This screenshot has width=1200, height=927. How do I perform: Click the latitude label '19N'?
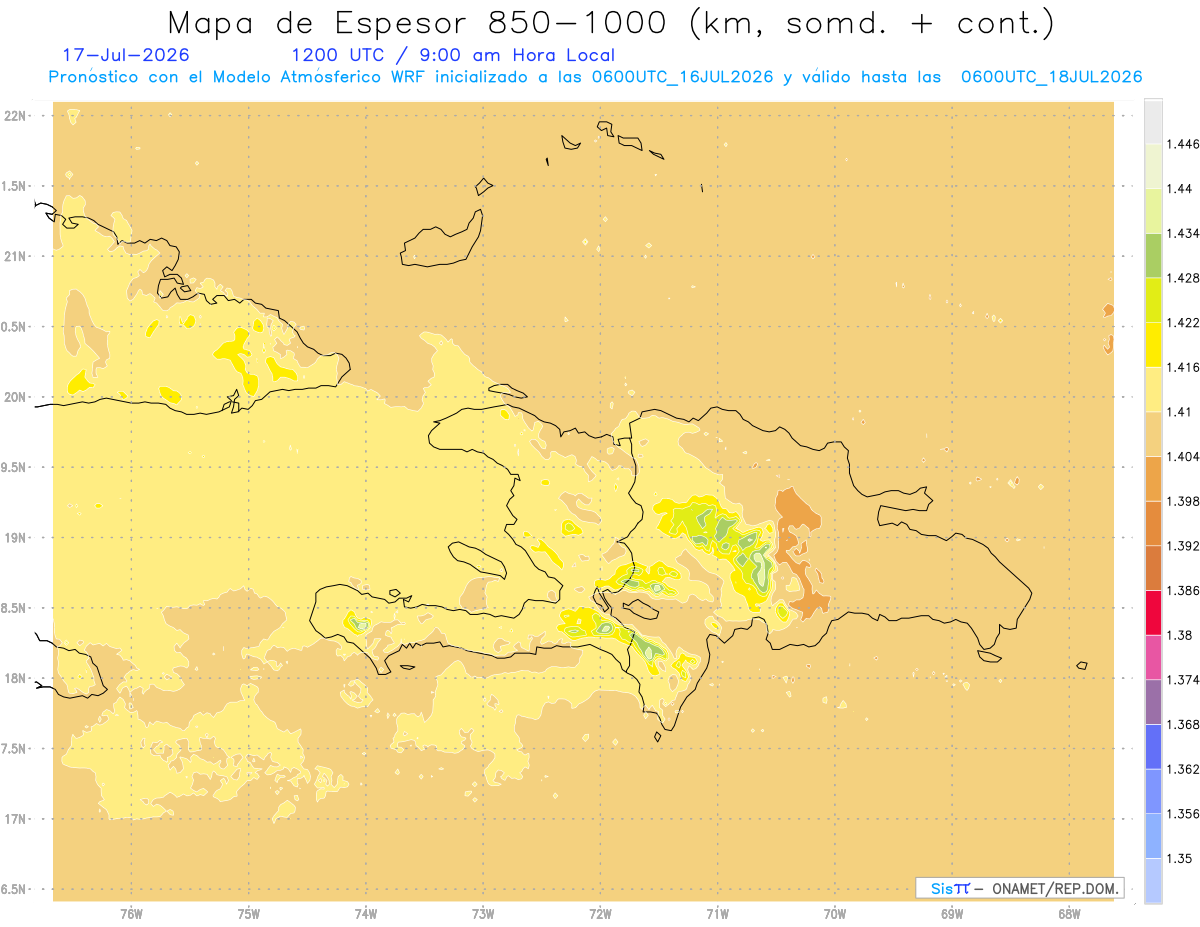(x=14, y=538)
